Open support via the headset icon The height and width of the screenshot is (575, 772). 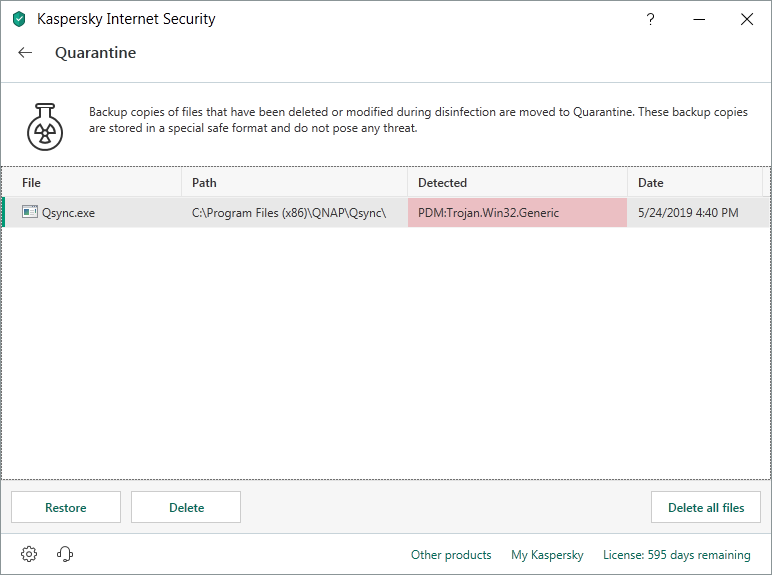coord(64,554)
